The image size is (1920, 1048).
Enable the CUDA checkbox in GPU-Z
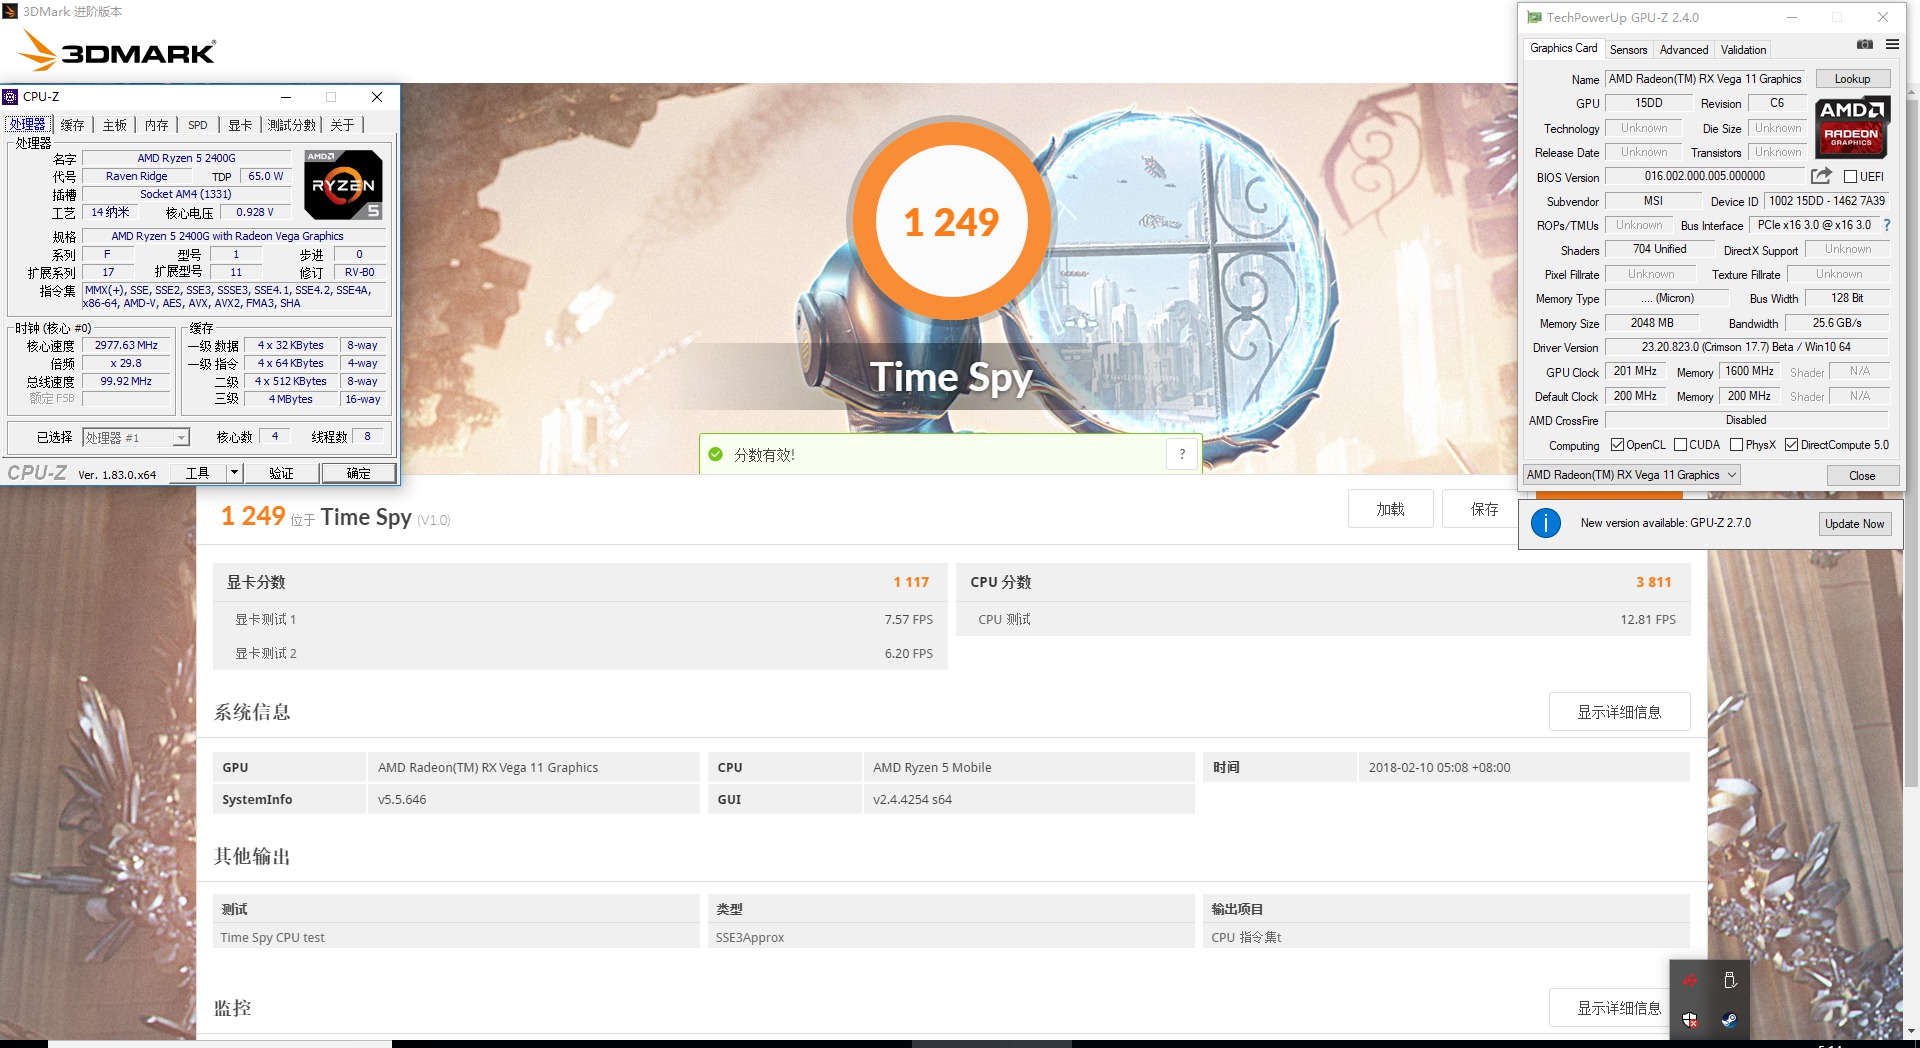click(1680, 445)
